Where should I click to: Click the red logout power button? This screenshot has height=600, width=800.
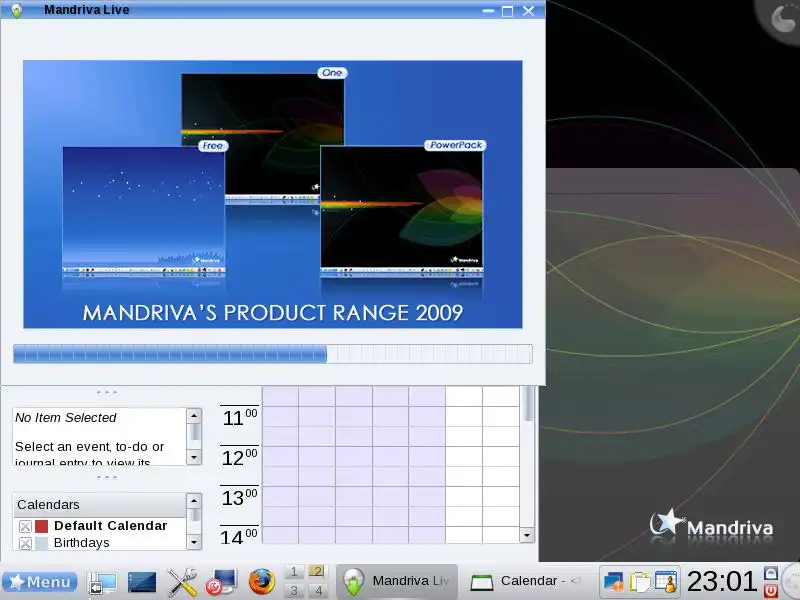771,591
